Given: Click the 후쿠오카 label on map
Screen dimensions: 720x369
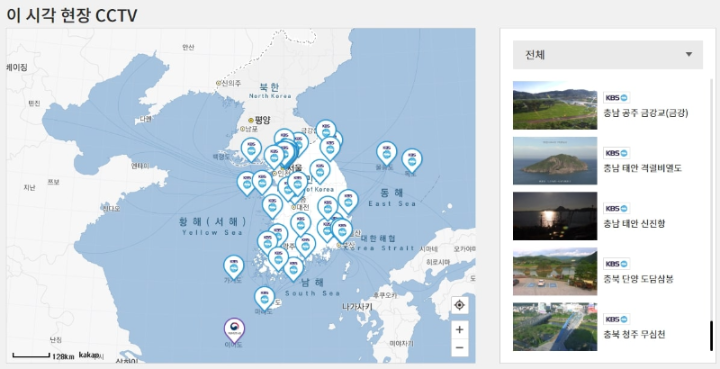Looking at the screenshot, I should tap(385, 295).
